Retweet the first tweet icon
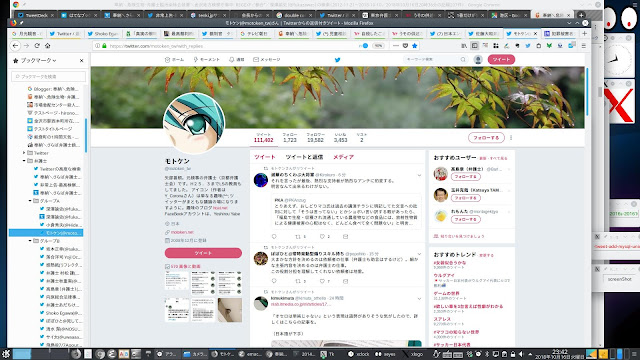This screenshot has width=640, height=360. (298, 237)
